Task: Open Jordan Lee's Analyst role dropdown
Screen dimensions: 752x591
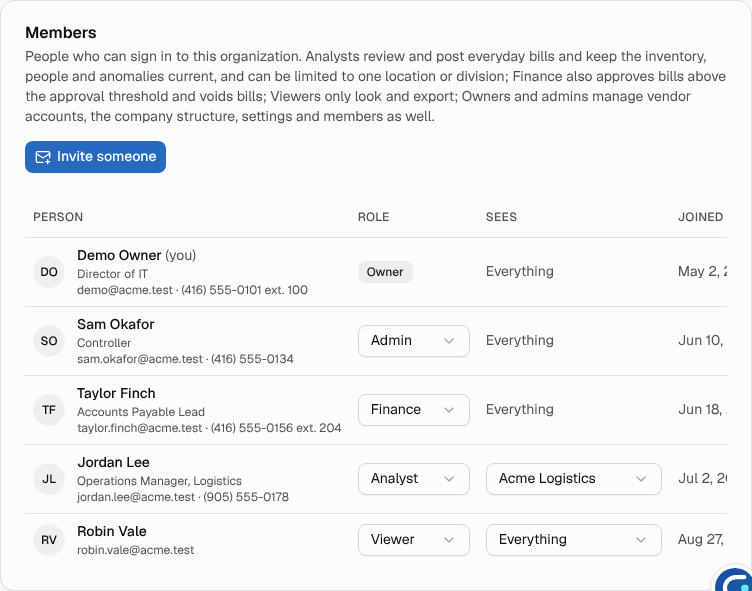Action: click(x=413, y=479)
